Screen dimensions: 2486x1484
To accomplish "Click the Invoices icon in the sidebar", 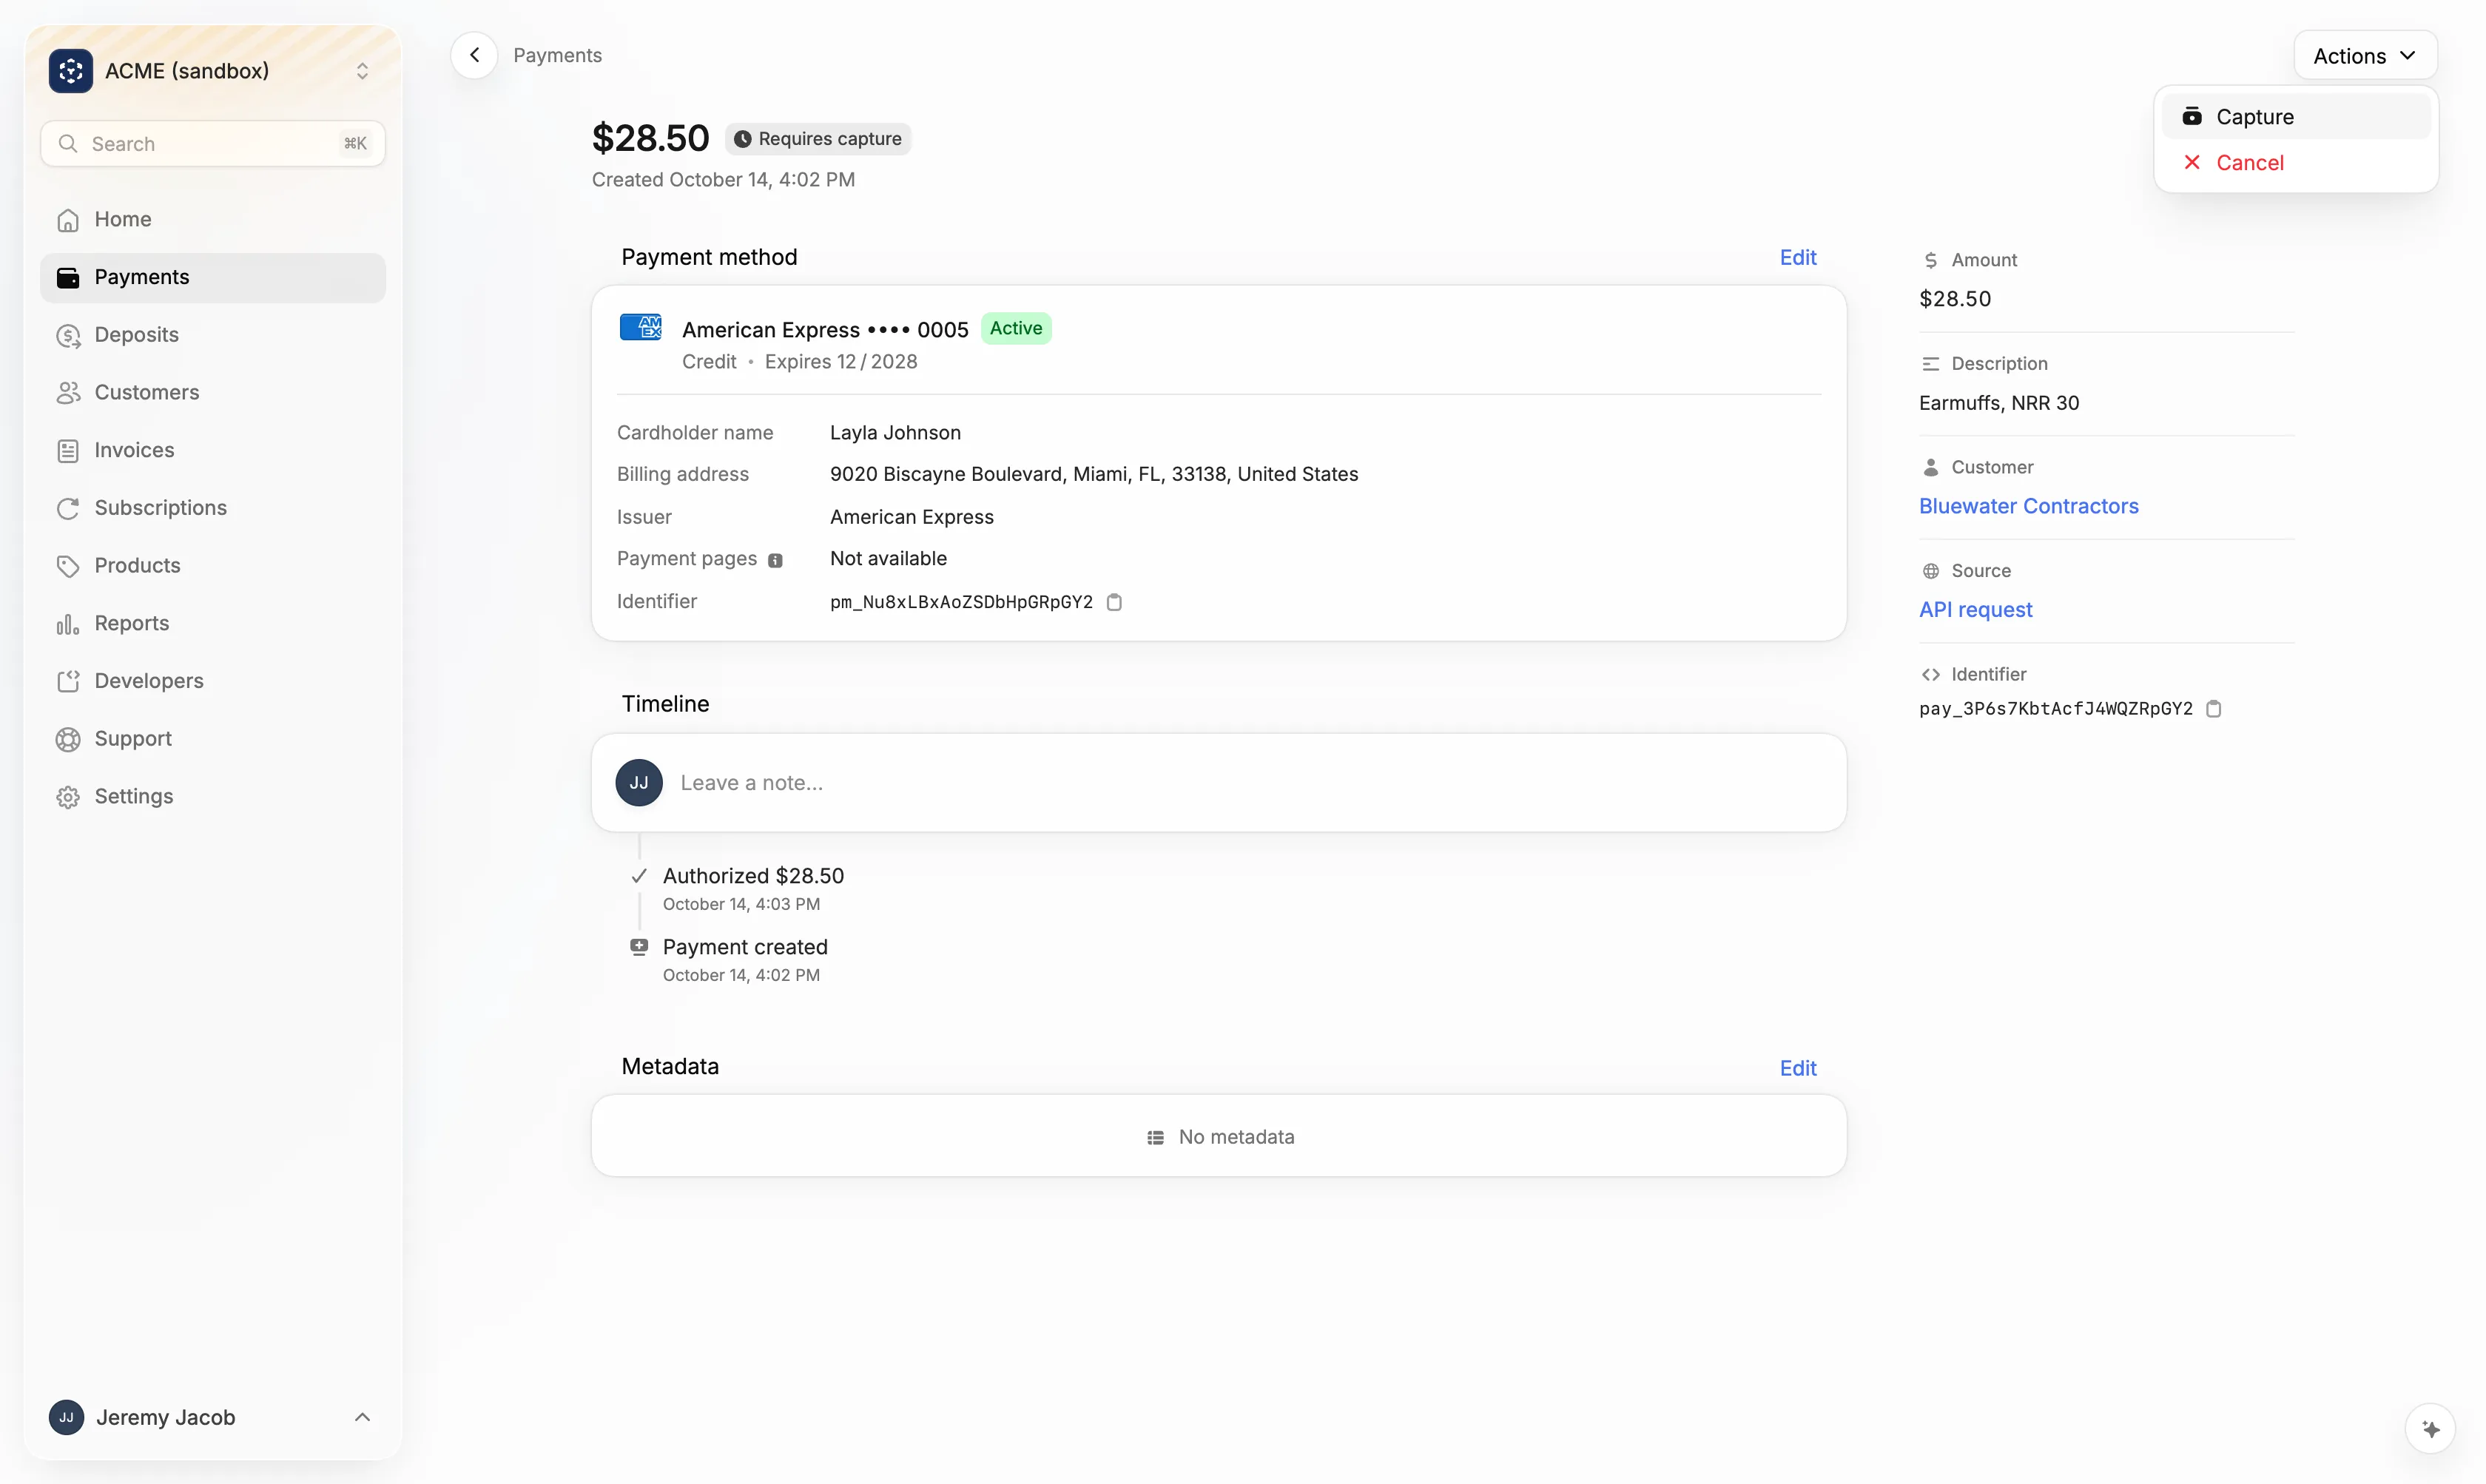I will [x=68, y=451].
